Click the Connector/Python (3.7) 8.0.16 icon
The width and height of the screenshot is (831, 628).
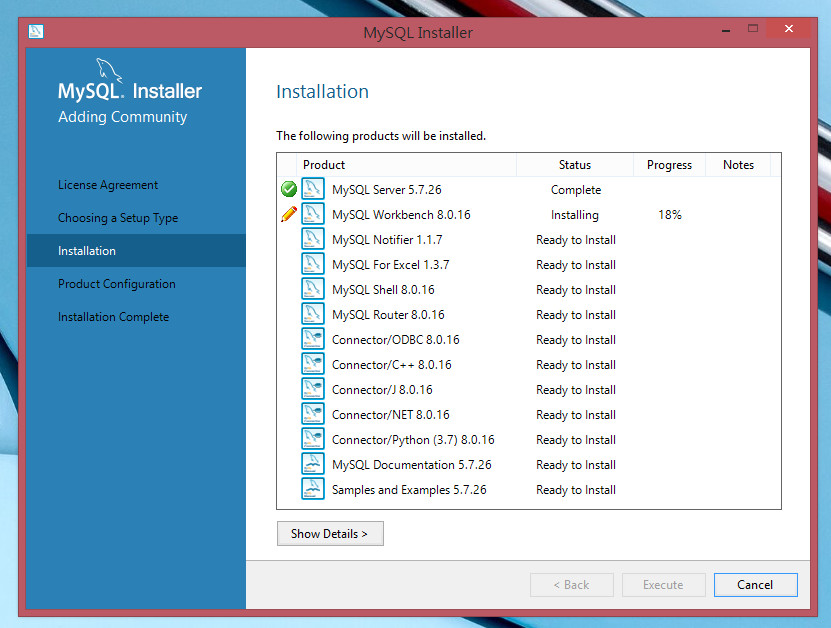(313, 439)
